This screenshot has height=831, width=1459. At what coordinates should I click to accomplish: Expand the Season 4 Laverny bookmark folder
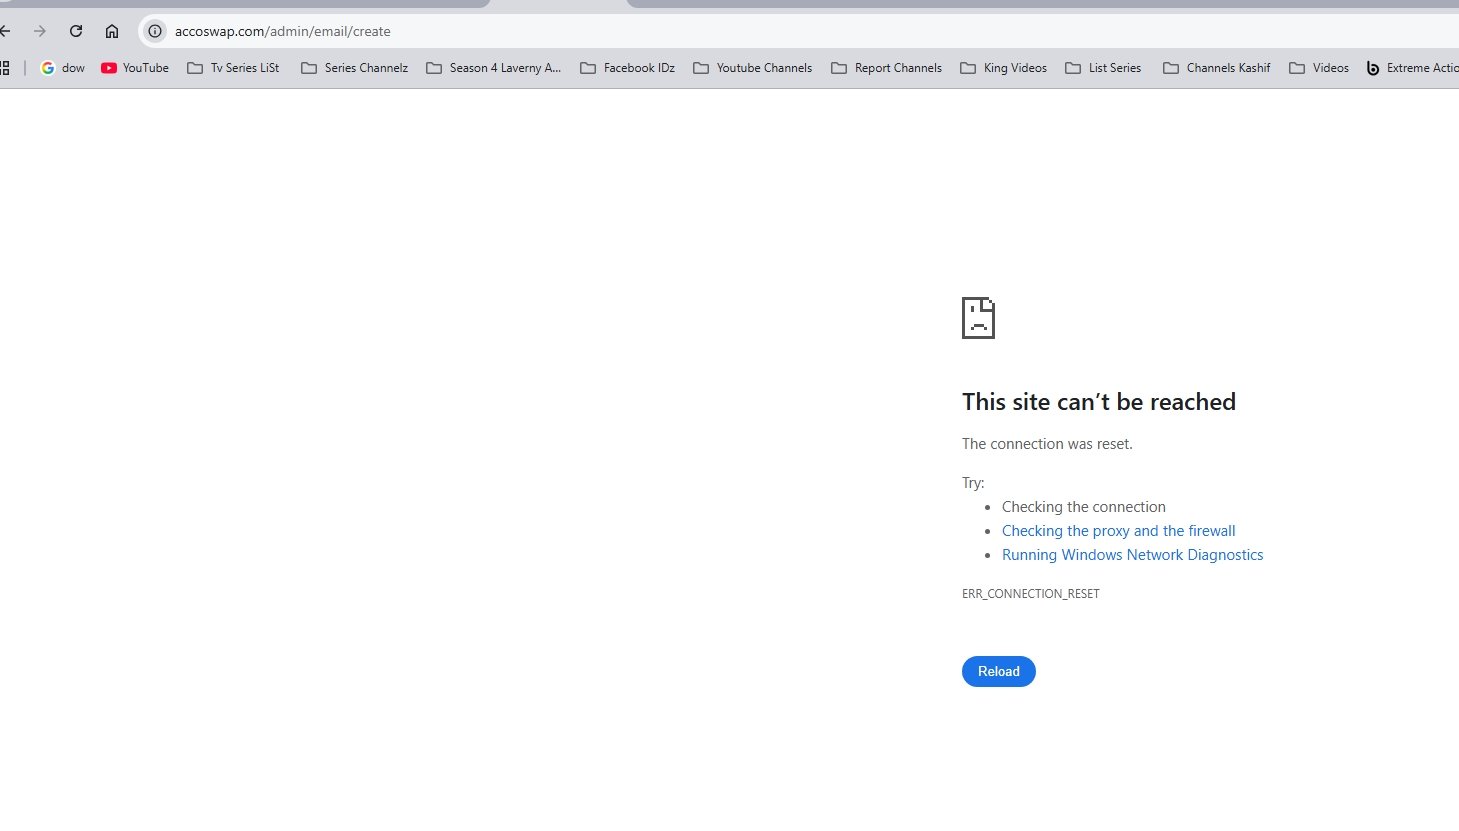493,68
